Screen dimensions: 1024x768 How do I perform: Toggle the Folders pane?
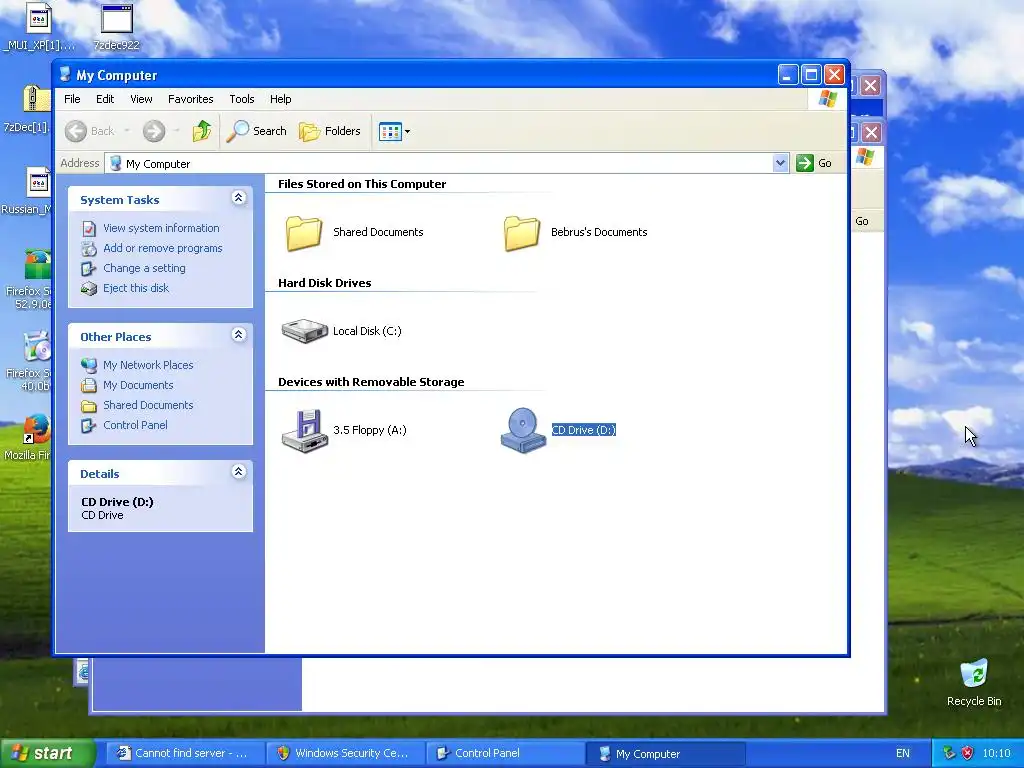pos(330,131)
